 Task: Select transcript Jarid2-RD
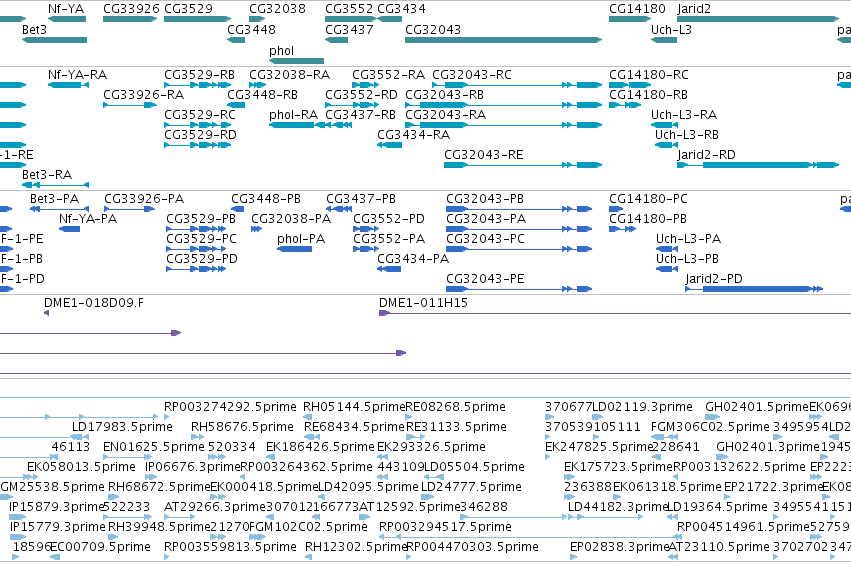(x=707, y=155)
